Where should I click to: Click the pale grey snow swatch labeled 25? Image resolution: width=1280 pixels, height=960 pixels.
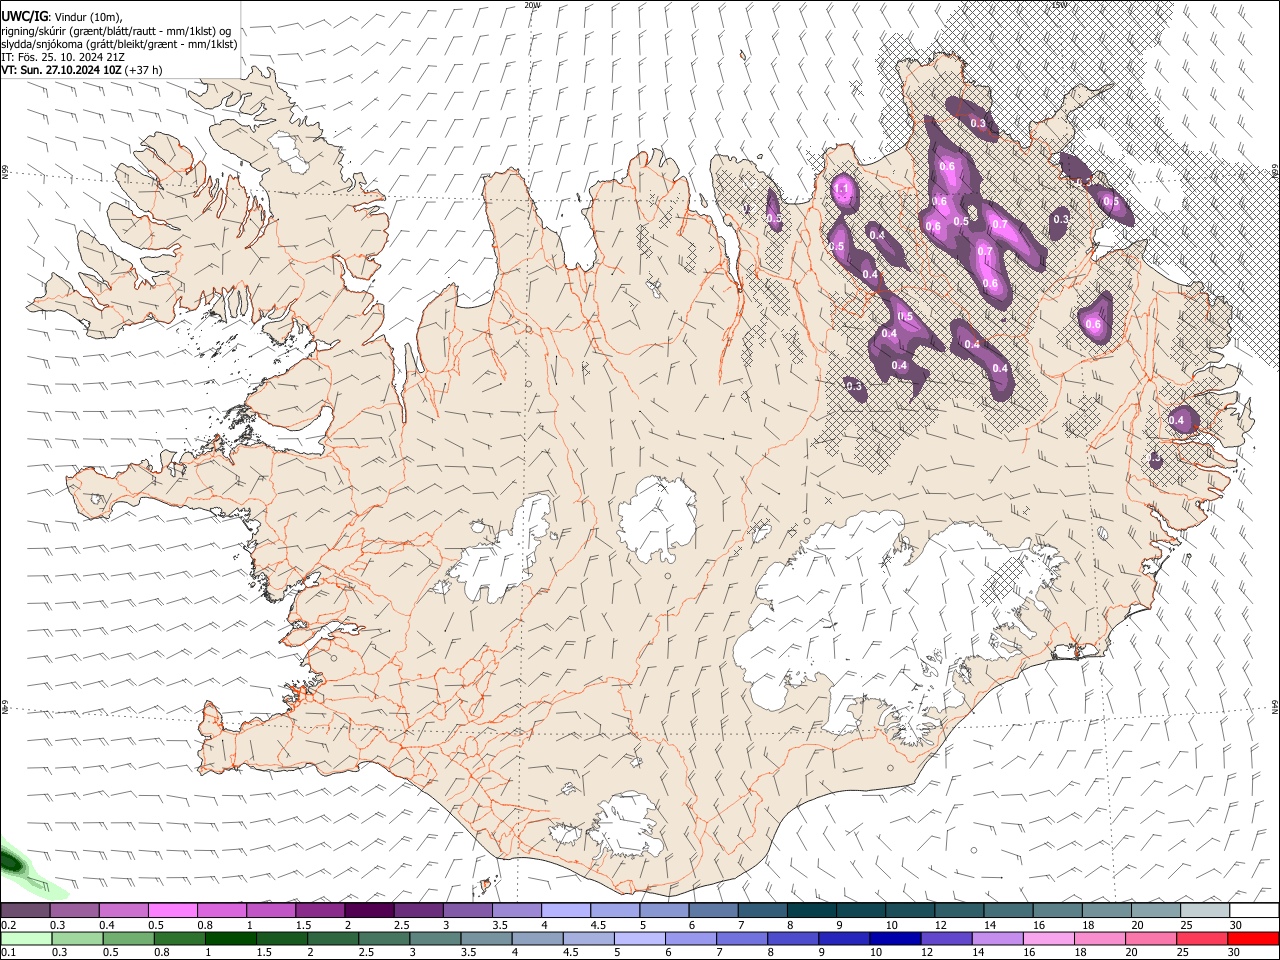click(x=1204, y=910)
